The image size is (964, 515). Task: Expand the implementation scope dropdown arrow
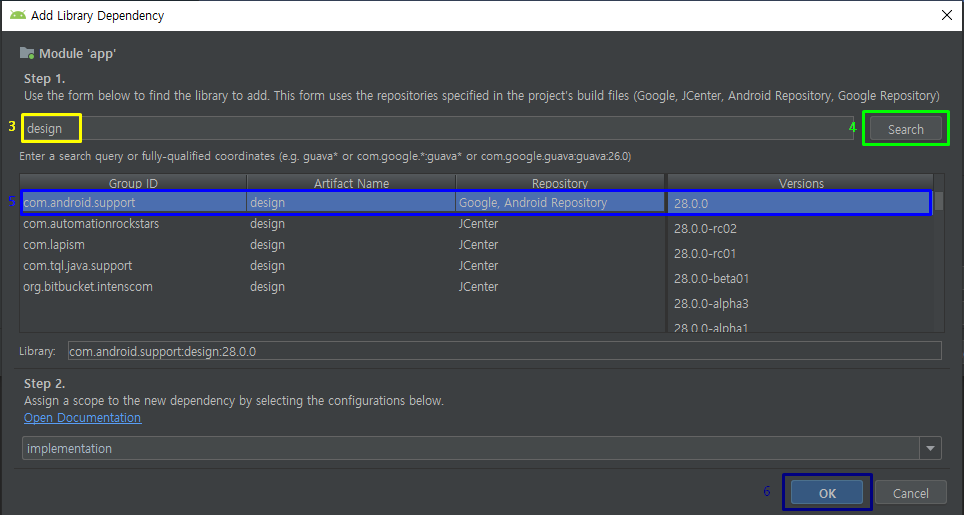tap(930, 448)
